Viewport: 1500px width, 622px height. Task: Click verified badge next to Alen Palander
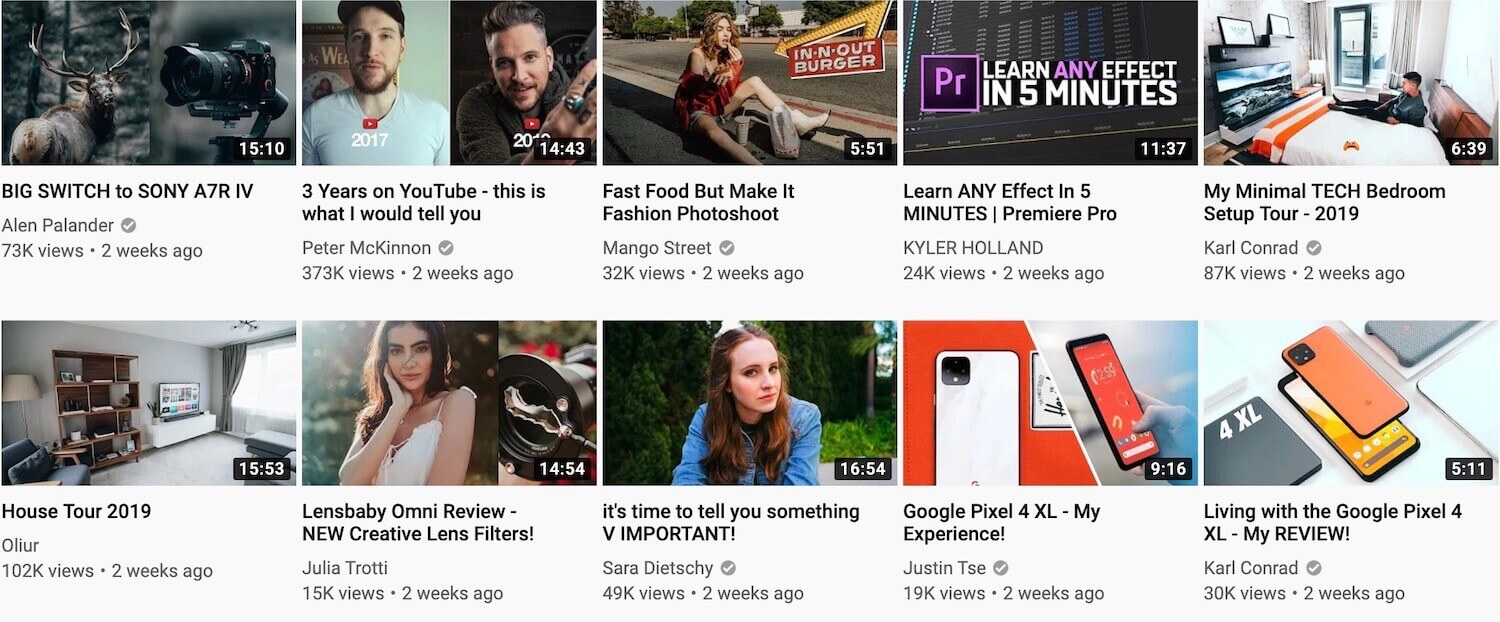tap(129, 225)
